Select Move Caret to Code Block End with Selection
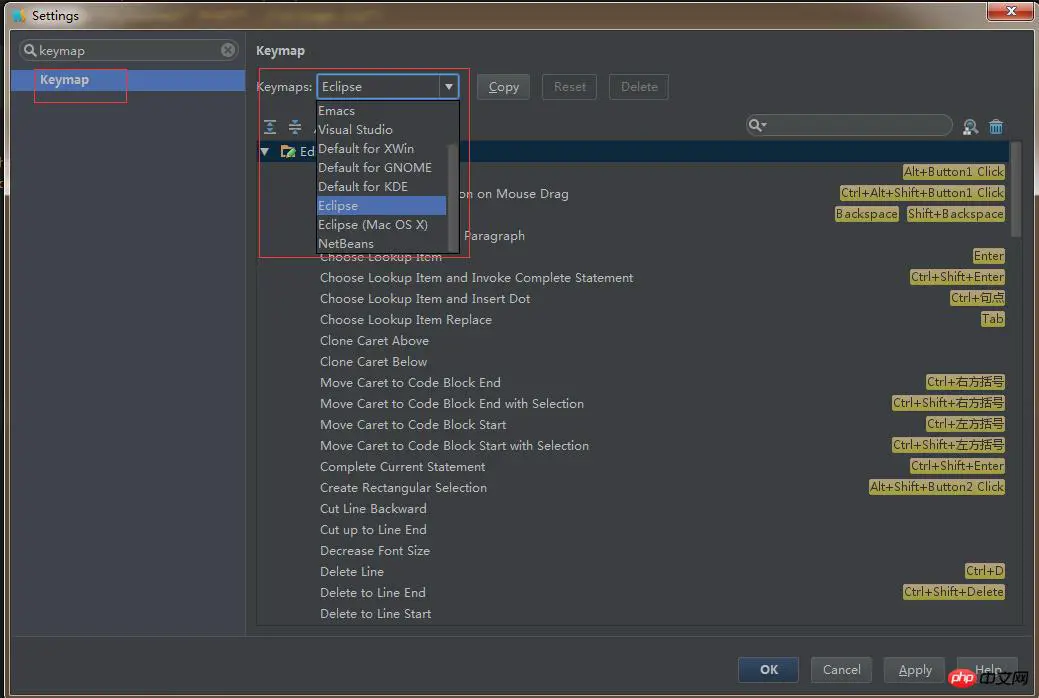 [452, 404]
